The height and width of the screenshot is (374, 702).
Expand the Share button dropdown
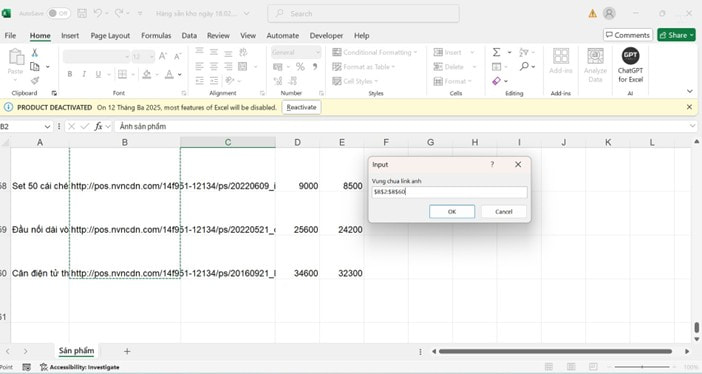point(692,35)
